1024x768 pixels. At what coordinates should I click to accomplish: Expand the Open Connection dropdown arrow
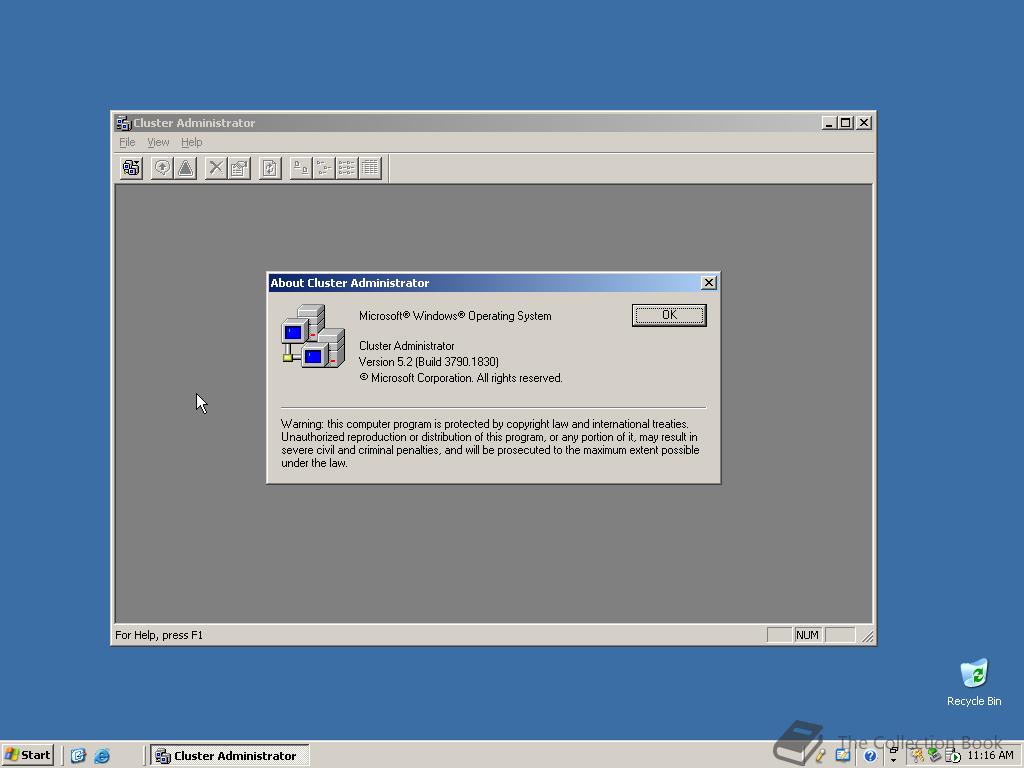139,161
